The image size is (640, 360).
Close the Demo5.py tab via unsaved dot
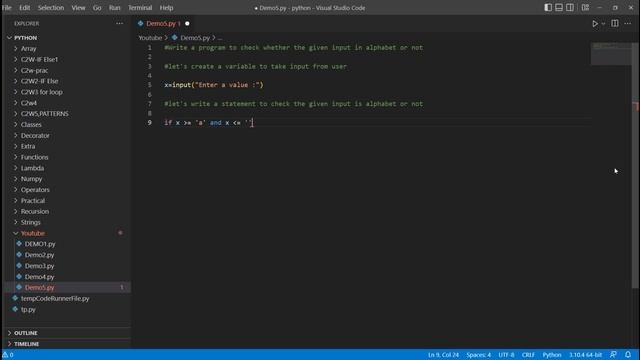coord(187,24)
